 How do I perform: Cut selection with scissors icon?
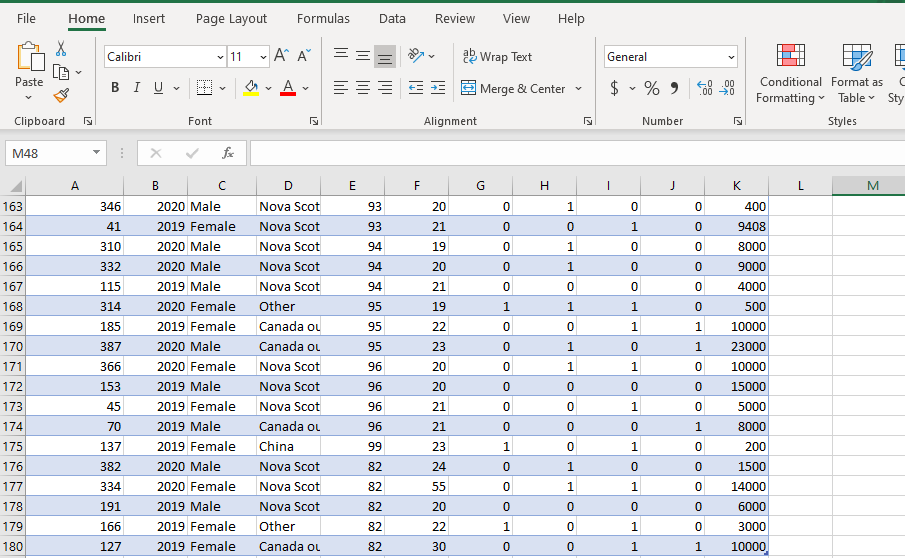click(61, 48)
